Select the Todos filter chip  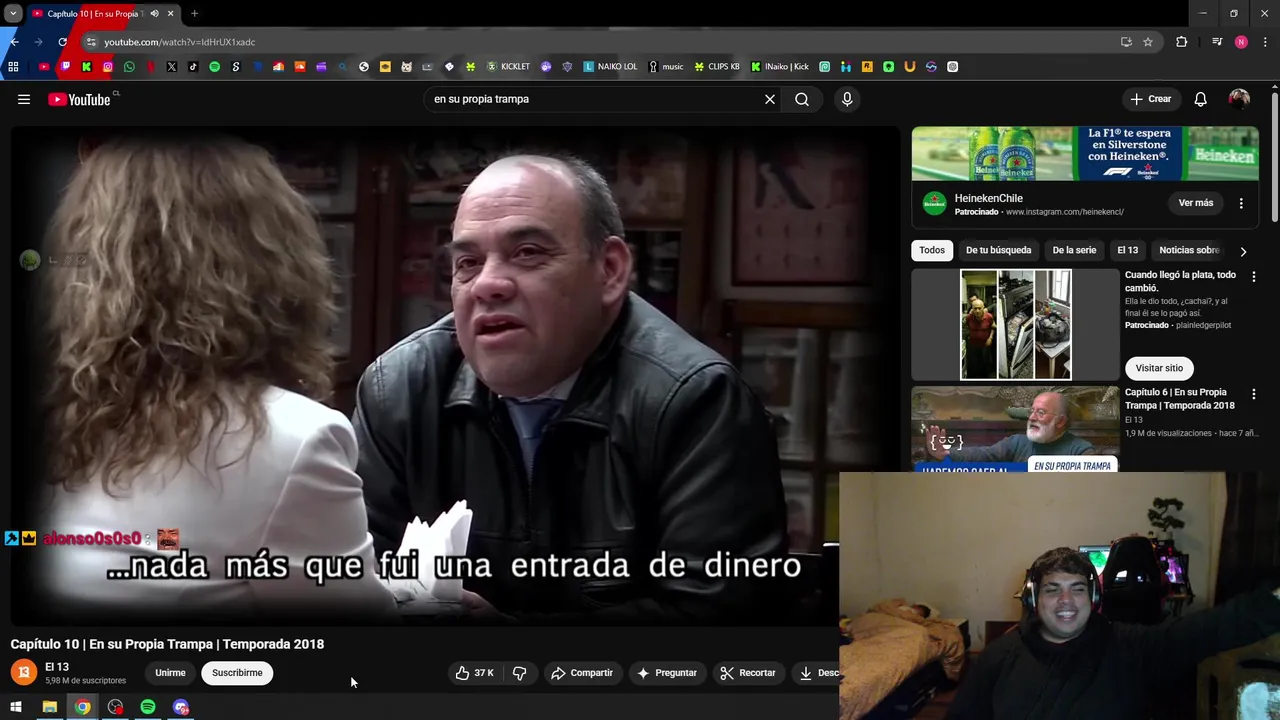932,250
